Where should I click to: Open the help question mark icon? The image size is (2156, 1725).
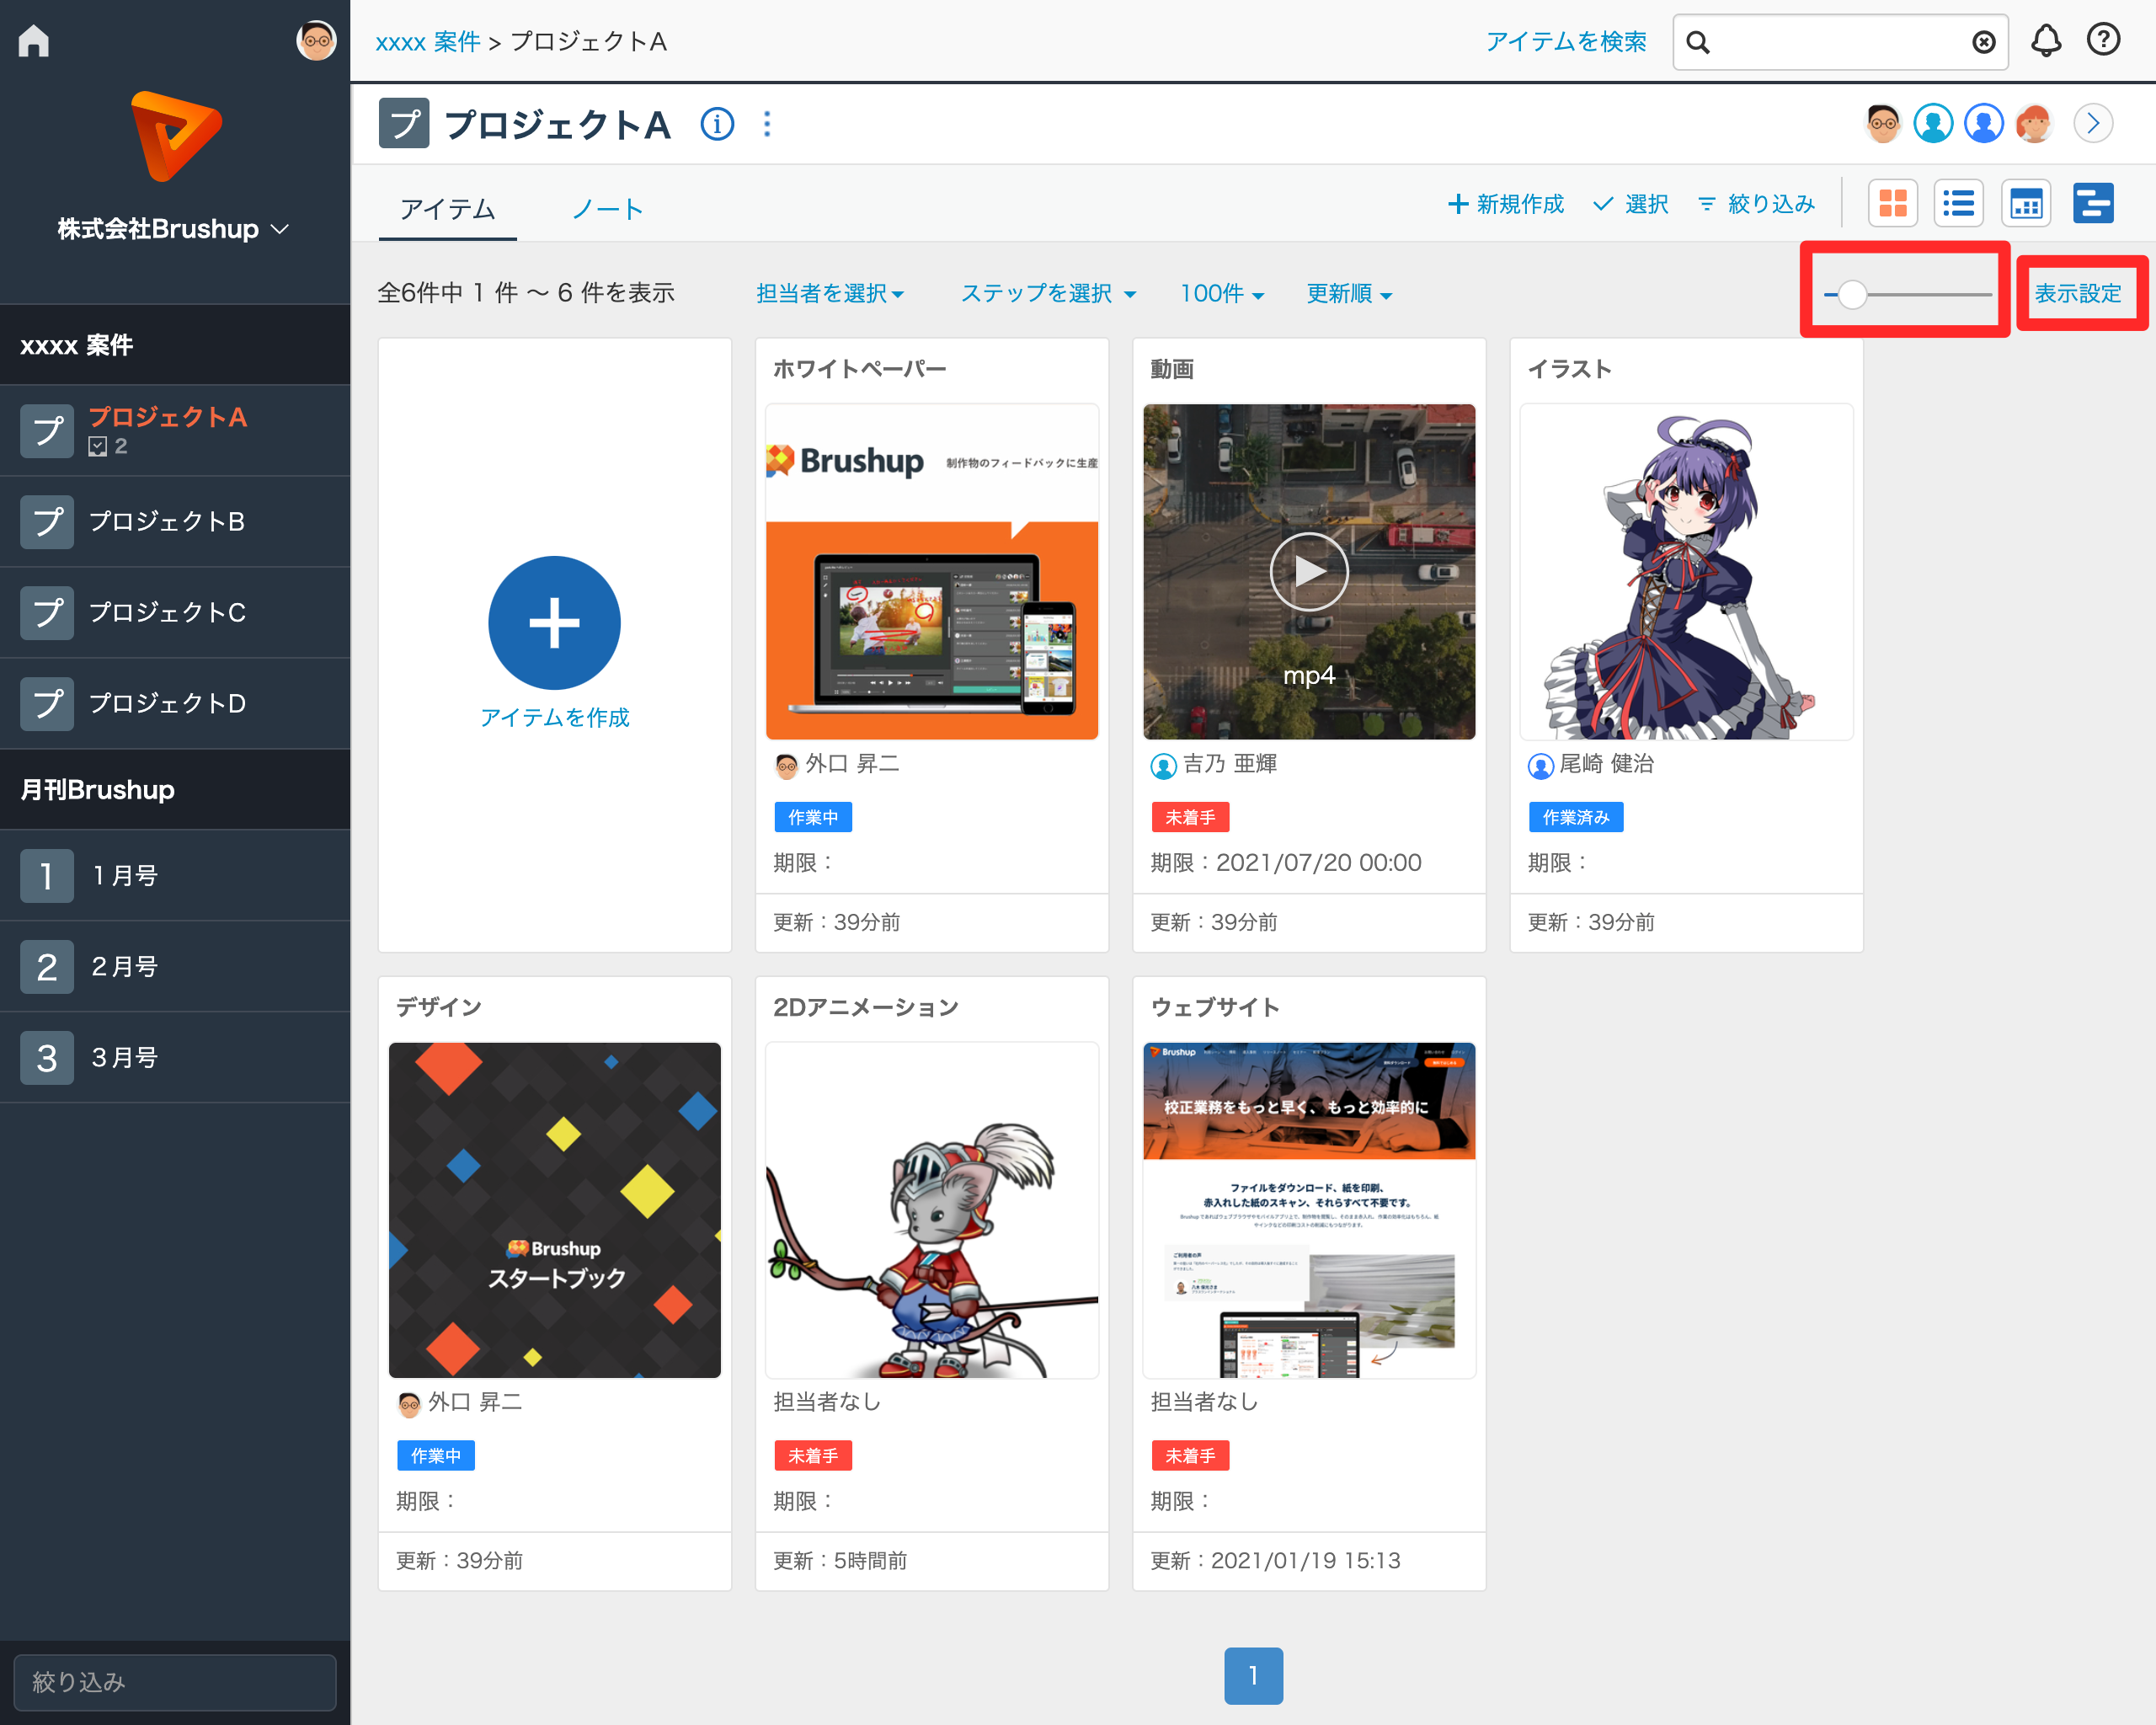[x=2103, y=41]
